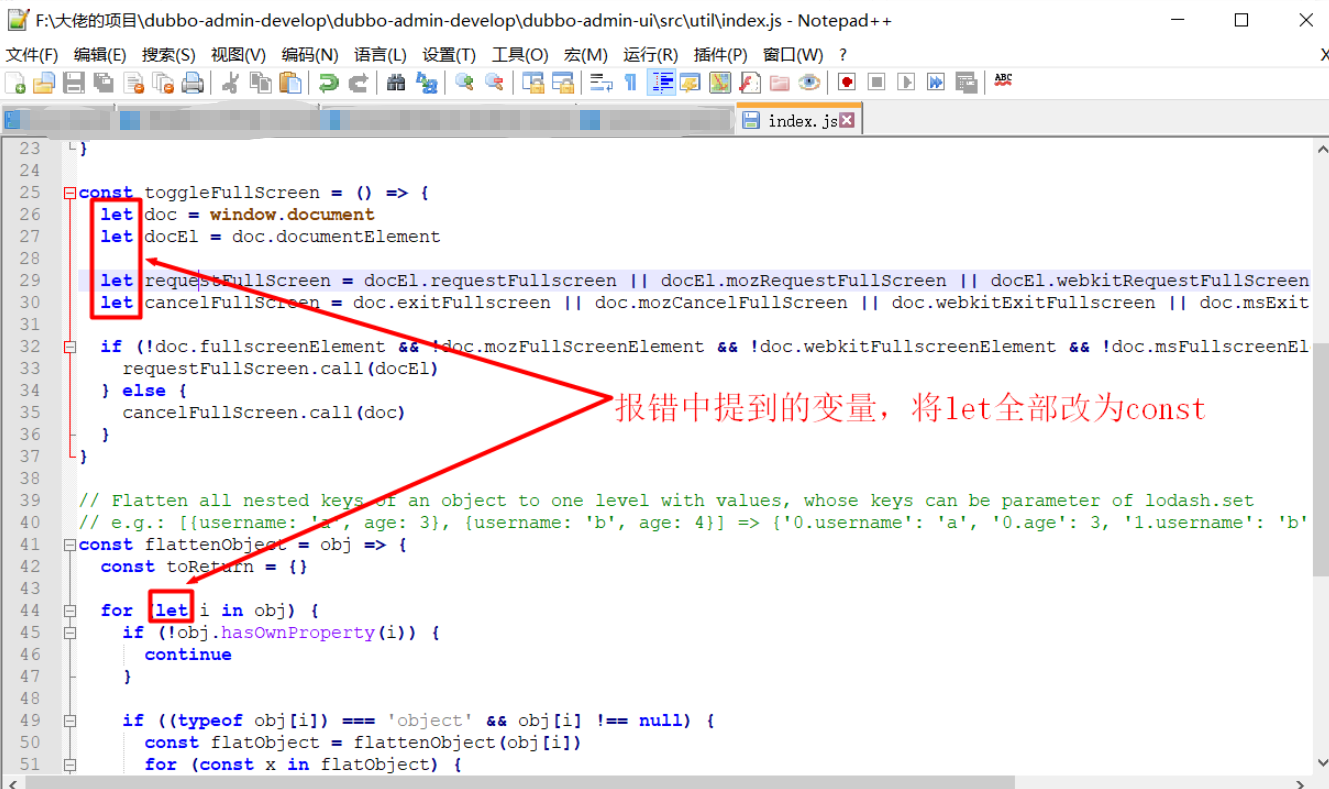Screen dimensions: 1329x789
Task: Open the ? help menu
Action: click(843, 55)
